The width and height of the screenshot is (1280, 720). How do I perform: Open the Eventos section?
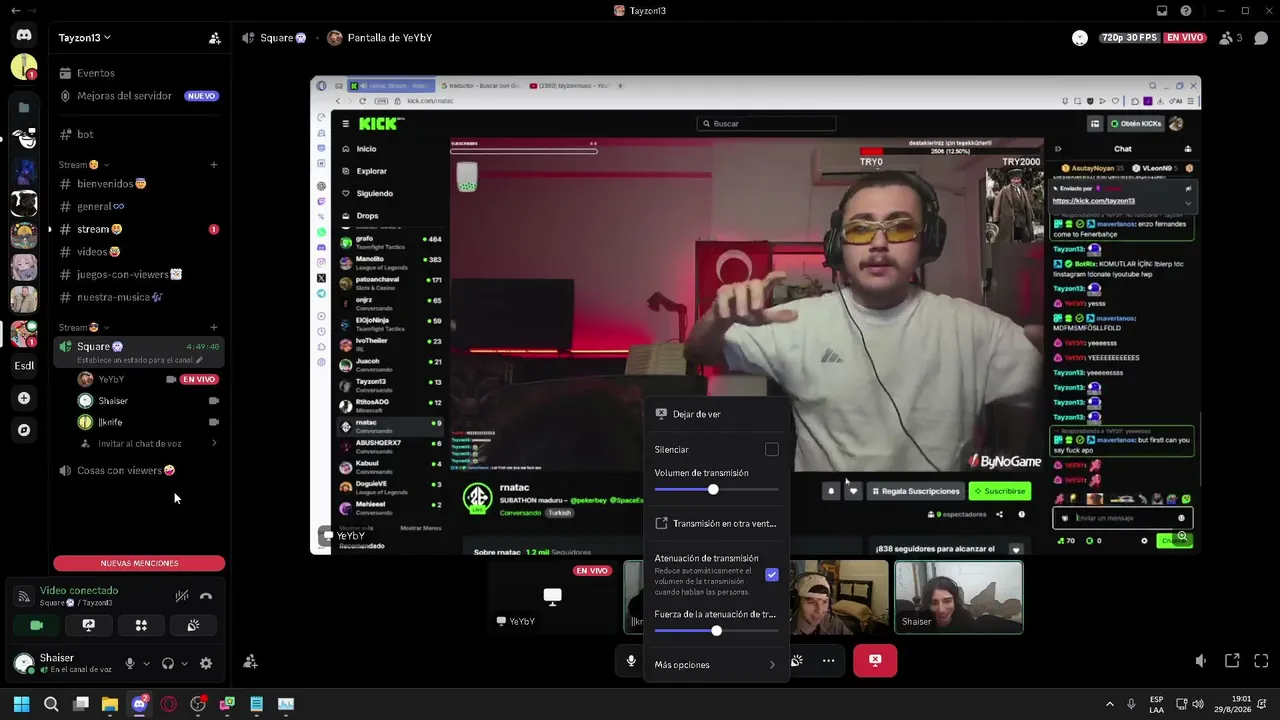point(139,73)
